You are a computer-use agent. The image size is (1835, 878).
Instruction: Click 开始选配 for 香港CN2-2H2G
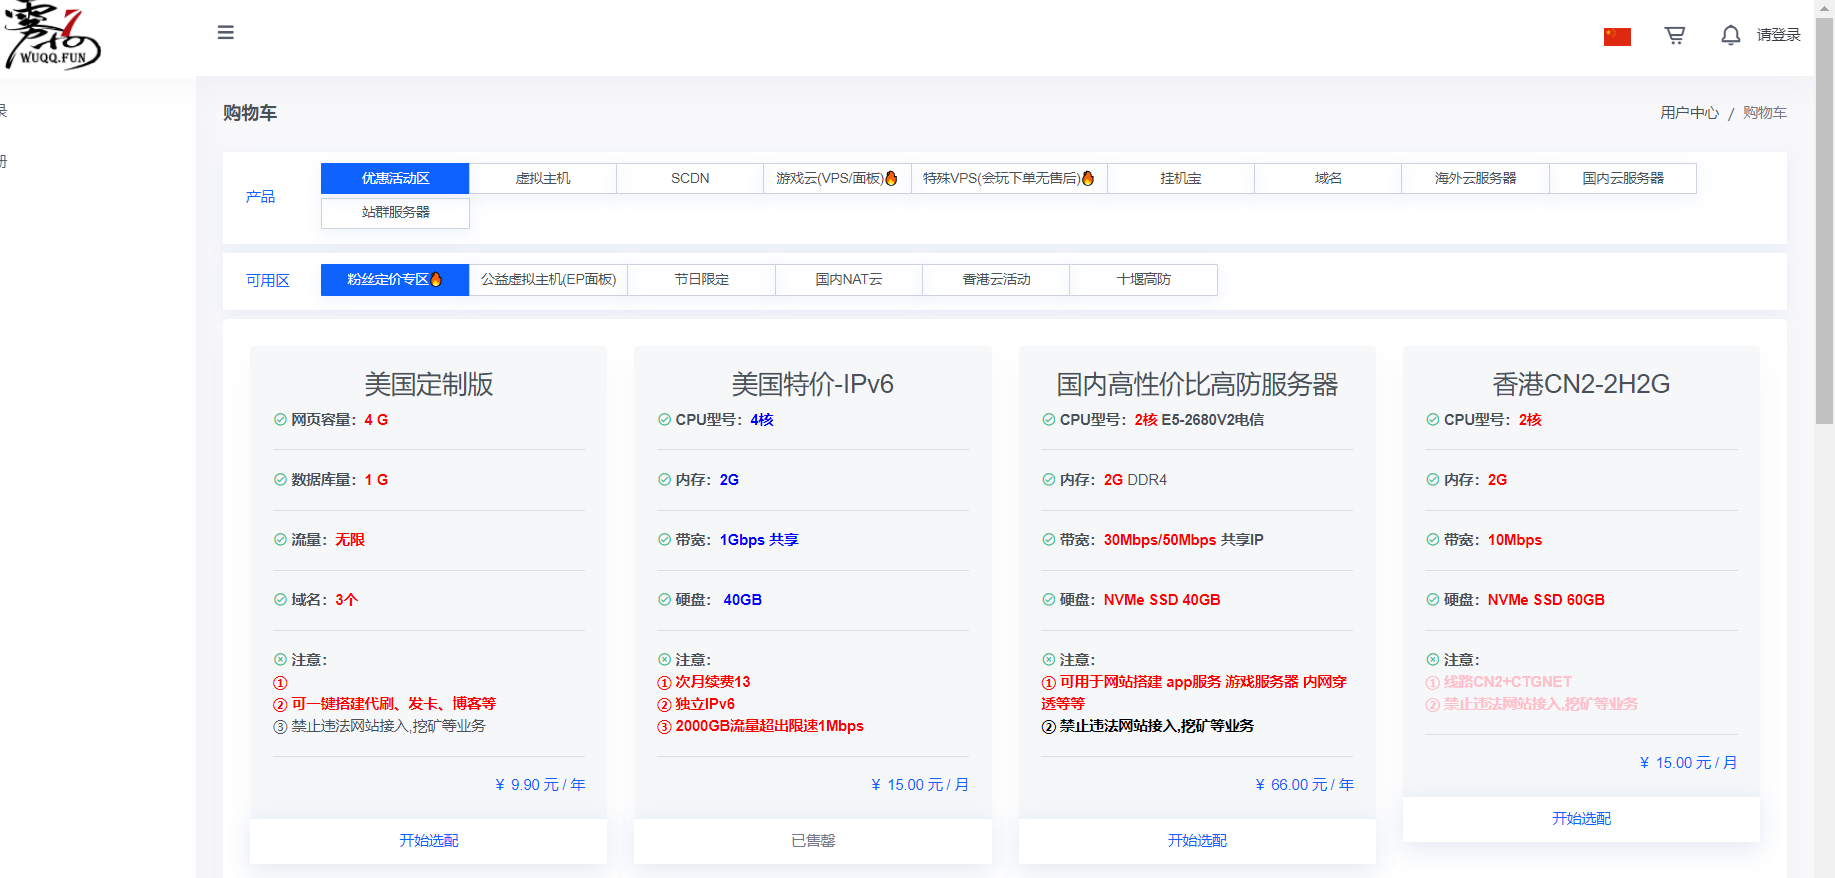pyautogui.click(x=1581, y=819)
